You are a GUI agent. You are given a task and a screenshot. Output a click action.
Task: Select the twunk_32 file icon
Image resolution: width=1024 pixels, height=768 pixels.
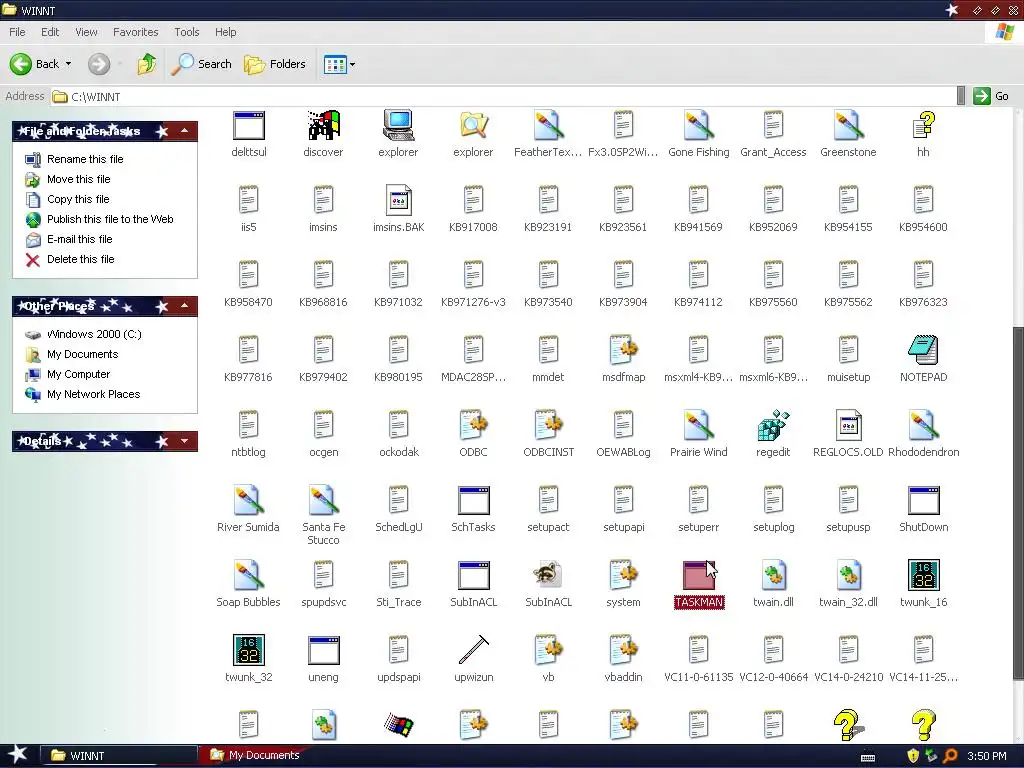(x=248, y=650)
